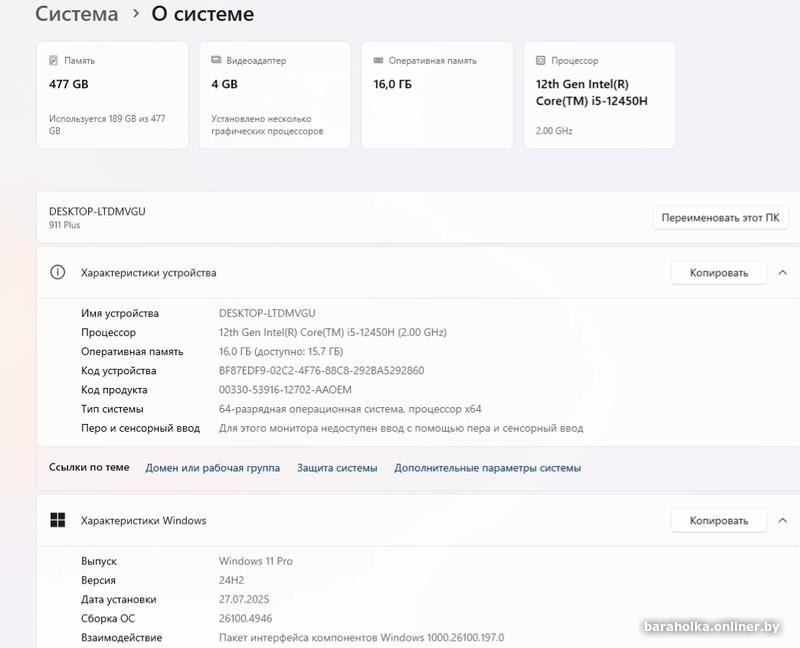Click Переименовать этот ПК button
Image resolution: width=800 pixels, height=648 pixels.
point(720,218)
